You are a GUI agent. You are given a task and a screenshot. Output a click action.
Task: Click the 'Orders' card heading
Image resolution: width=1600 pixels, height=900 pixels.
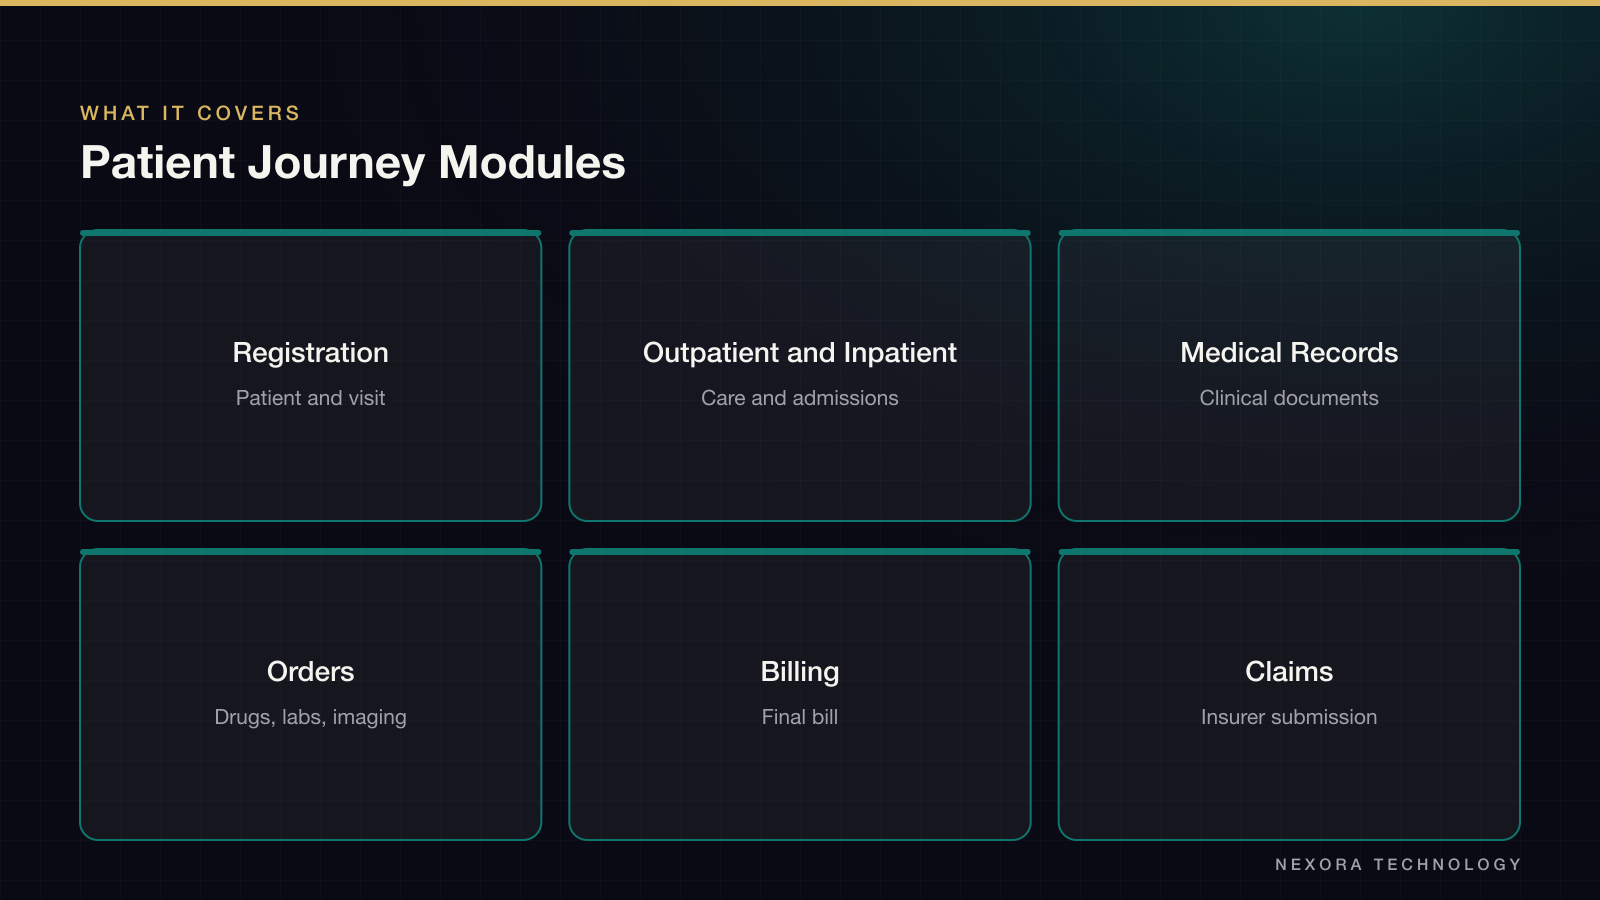tap(310, 672)
